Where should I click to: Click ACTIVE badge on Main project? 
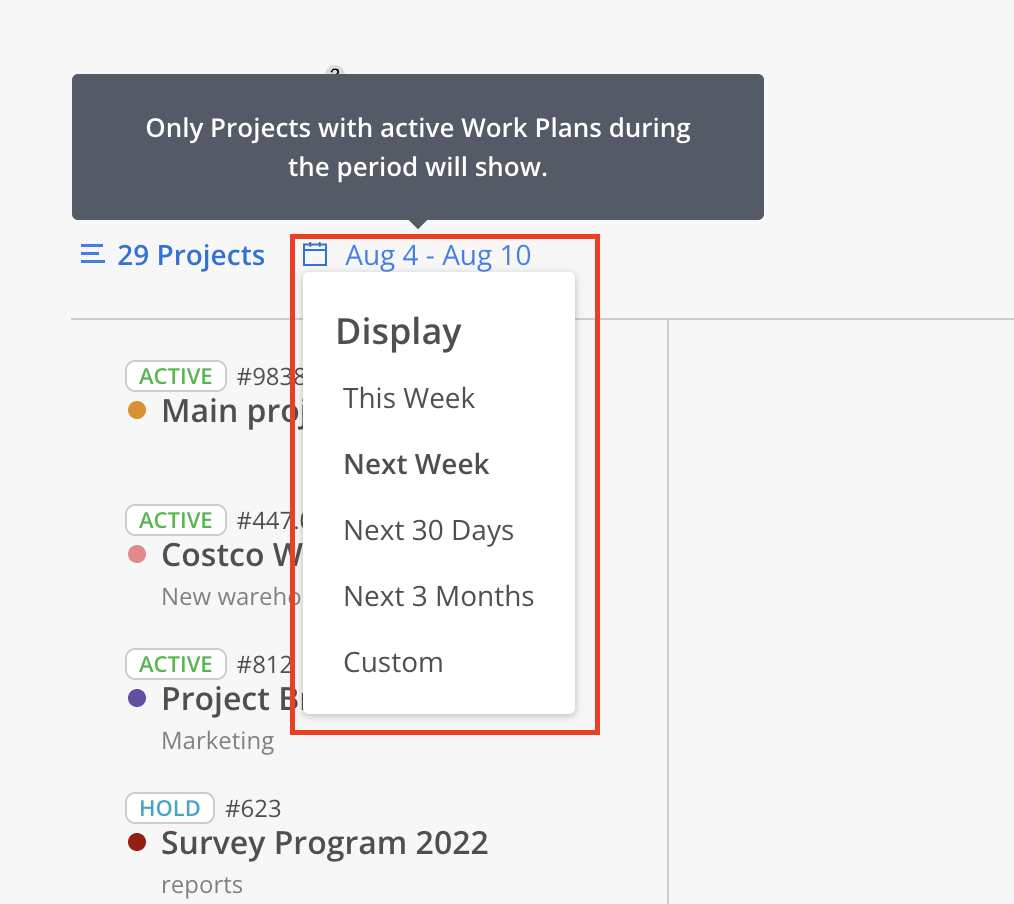[x=176, y=376]
